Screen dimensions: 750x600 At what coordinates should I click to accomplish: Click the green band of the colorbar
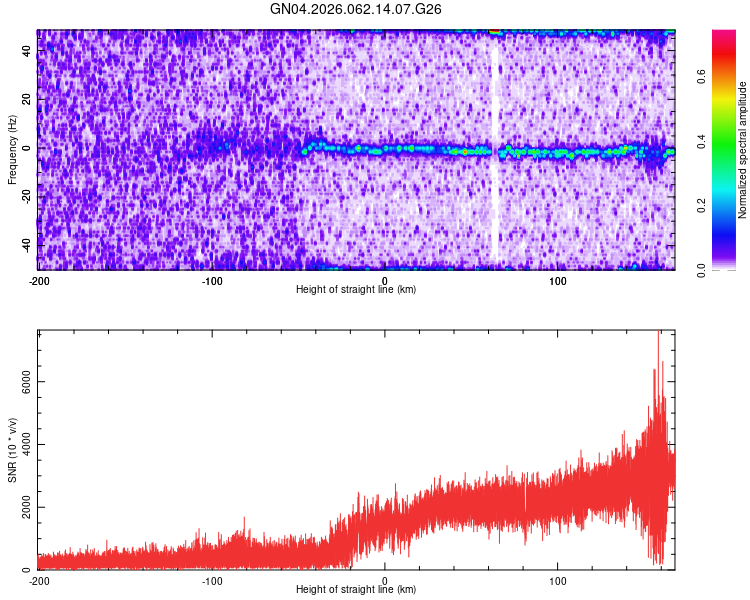coord(724,144)
